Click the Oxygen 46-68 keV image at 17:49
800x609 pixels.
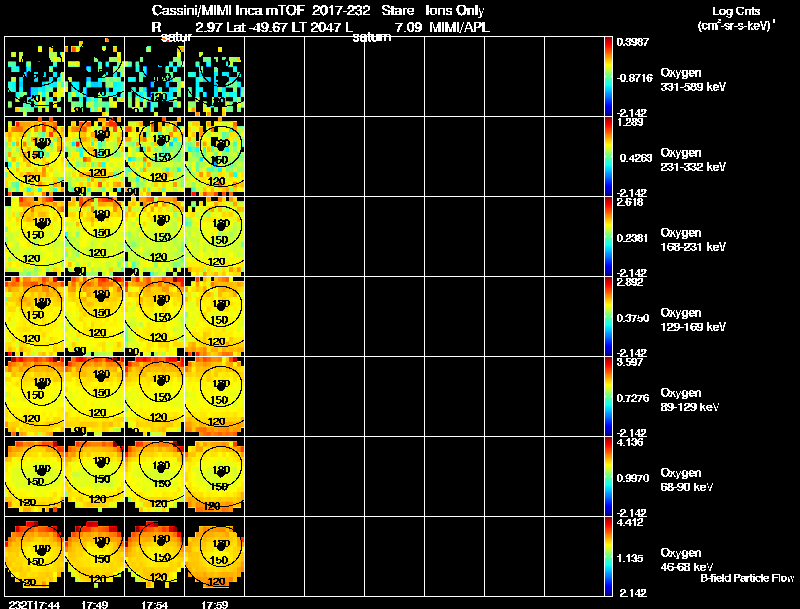point(94,556)
